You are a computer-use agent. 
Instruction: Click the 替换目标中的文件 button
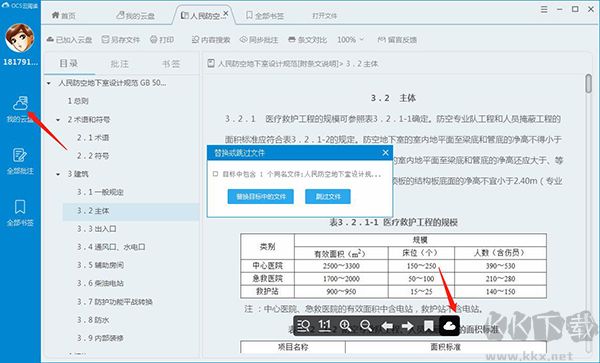[x=261, y=197]
